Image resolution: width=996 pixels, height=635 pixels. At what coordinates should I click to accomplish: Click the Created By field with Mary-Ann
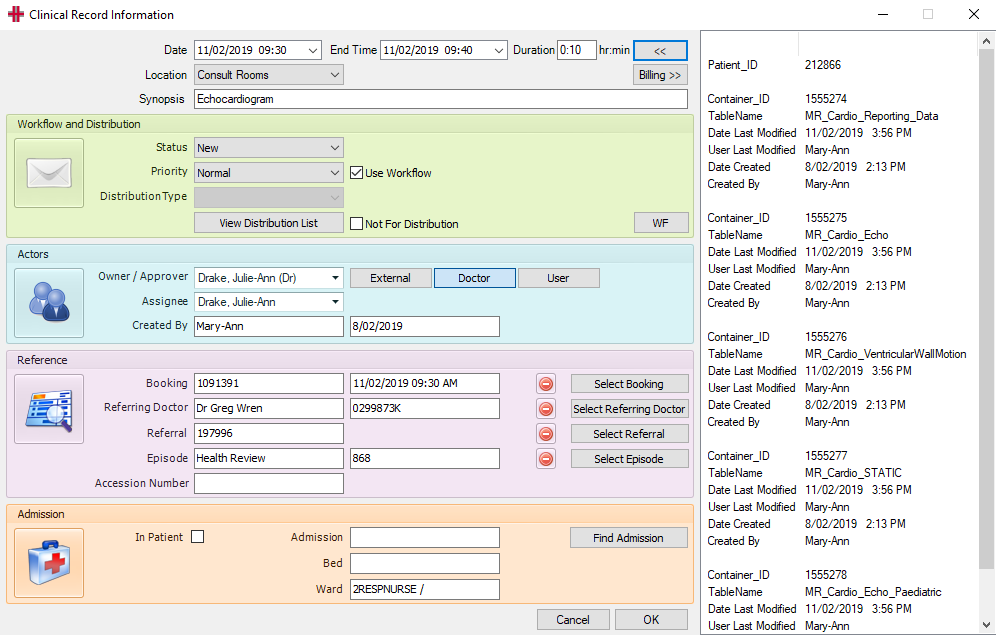pyautogui.click(x=269, y=326)
